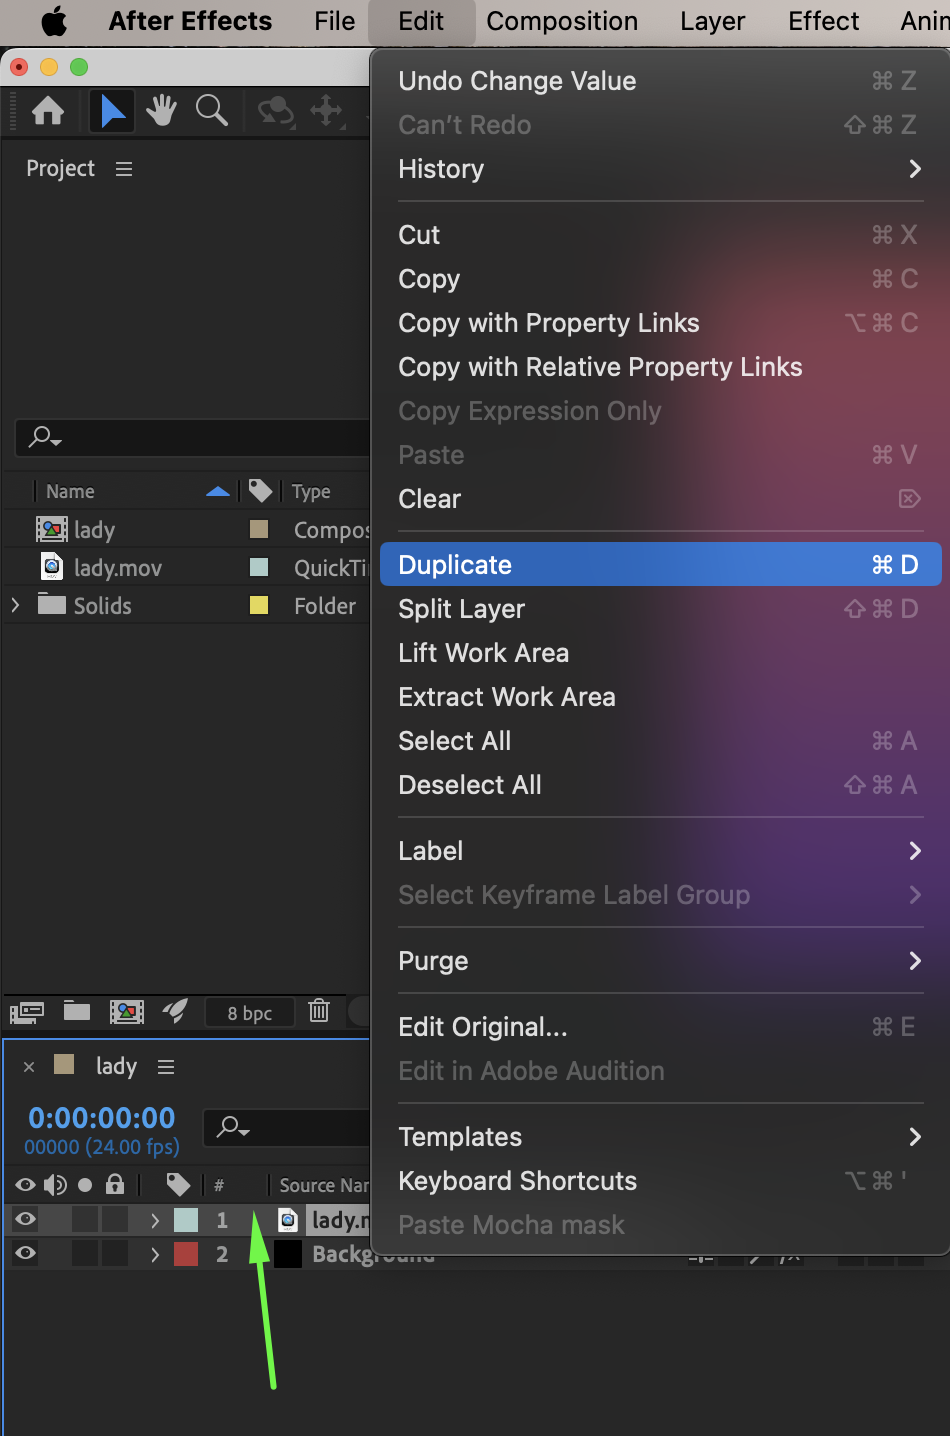The height and width of the screenshot is (1436, 950).
Task: Expand properties of layer 1
Action: (x=155, y=1220)
